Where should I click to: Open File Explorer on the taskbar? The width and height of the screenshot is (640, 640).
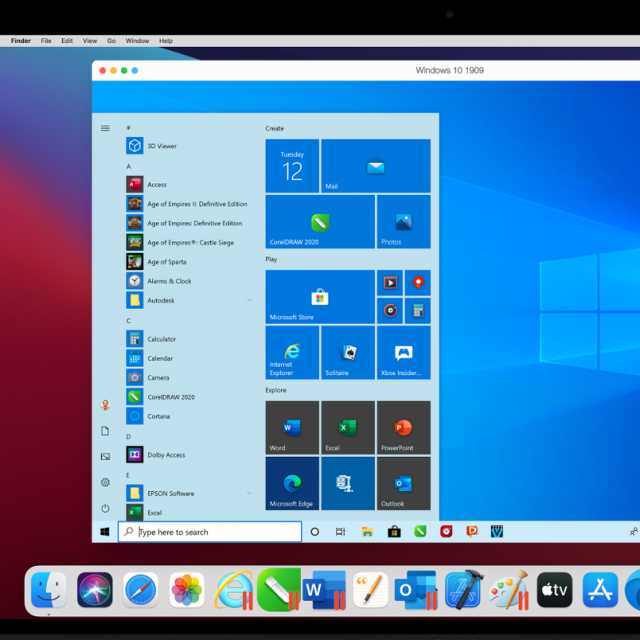(367, 531)
